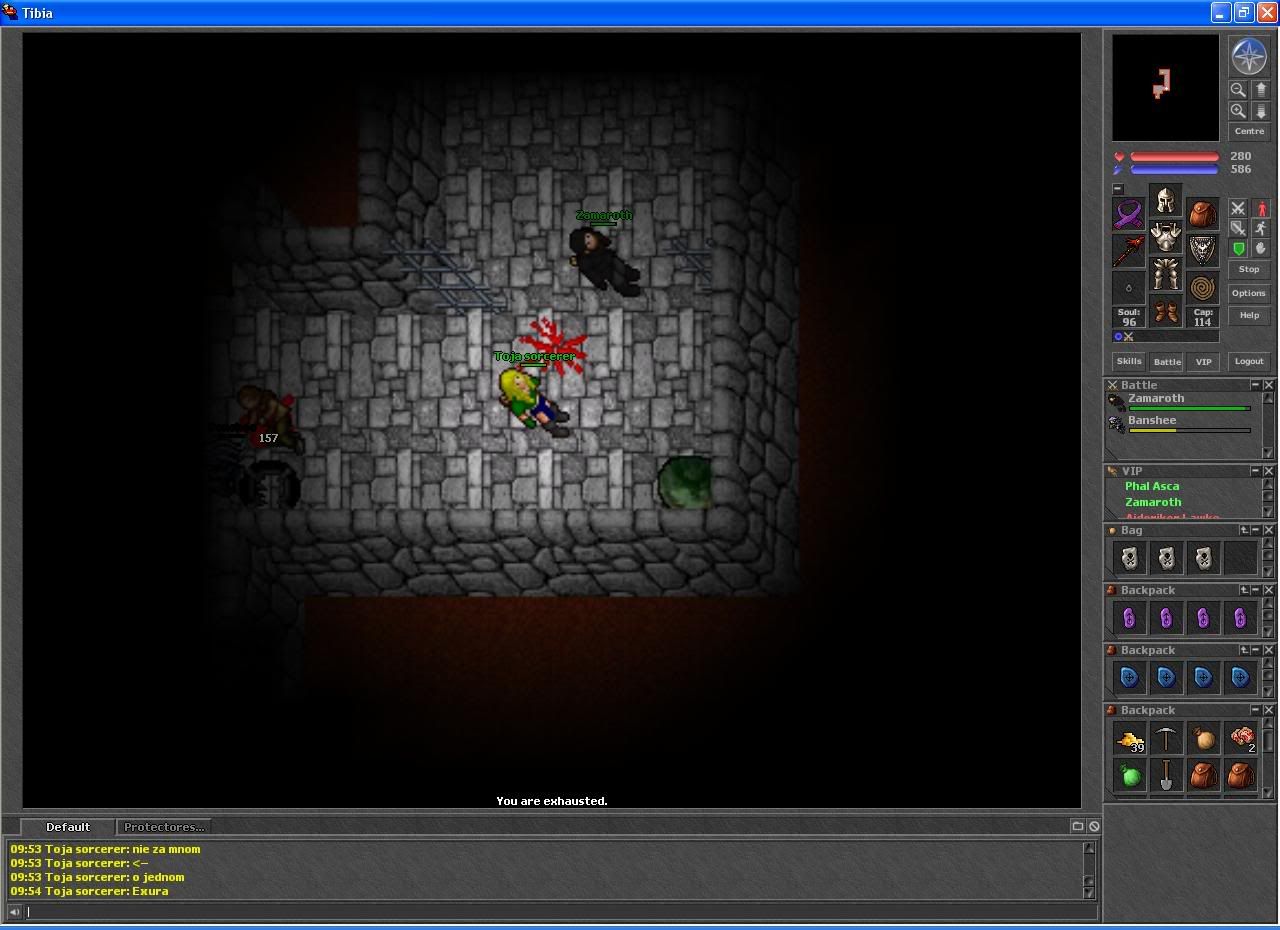Image resolution: width=1280 pixels, height=930 pixels.
Task: Select the purple scarf amulet slot
Action: pos(1129,214)
